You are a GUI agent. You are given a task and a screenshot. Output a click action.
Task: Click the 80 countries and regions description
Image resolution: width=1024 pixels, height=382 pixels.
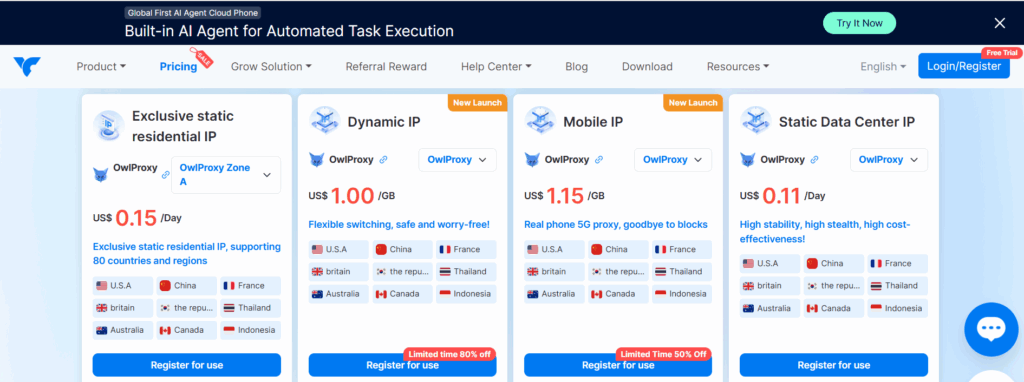pyautogui.click(x=187, y=254)
